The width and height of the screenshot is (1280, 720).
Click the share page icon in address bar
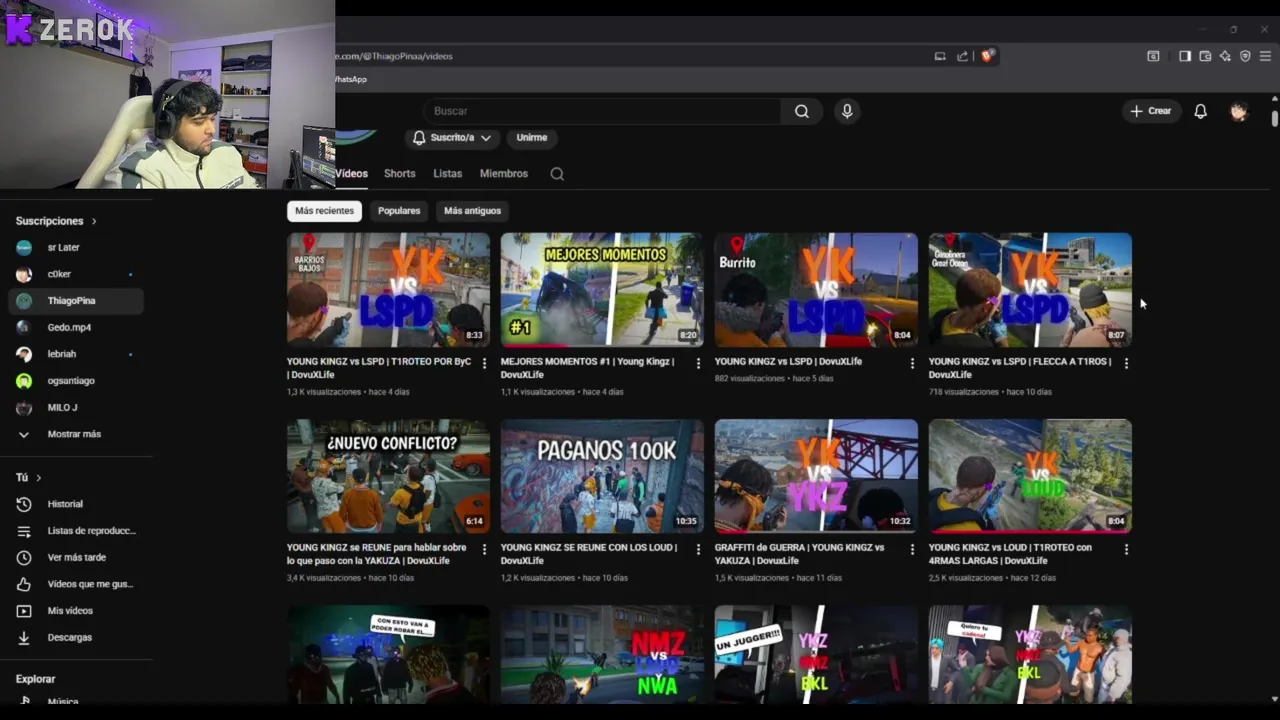[962, 56]
